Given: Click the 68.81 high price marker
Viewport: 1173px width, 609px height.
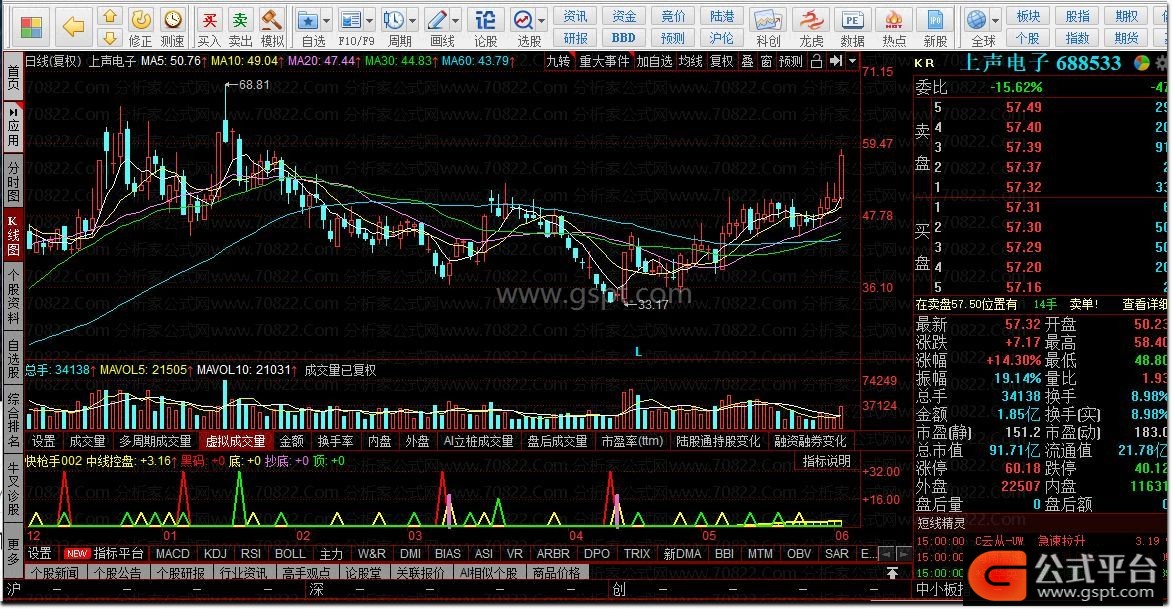Looking at the screenshot, I should click(x=254, y=85).
